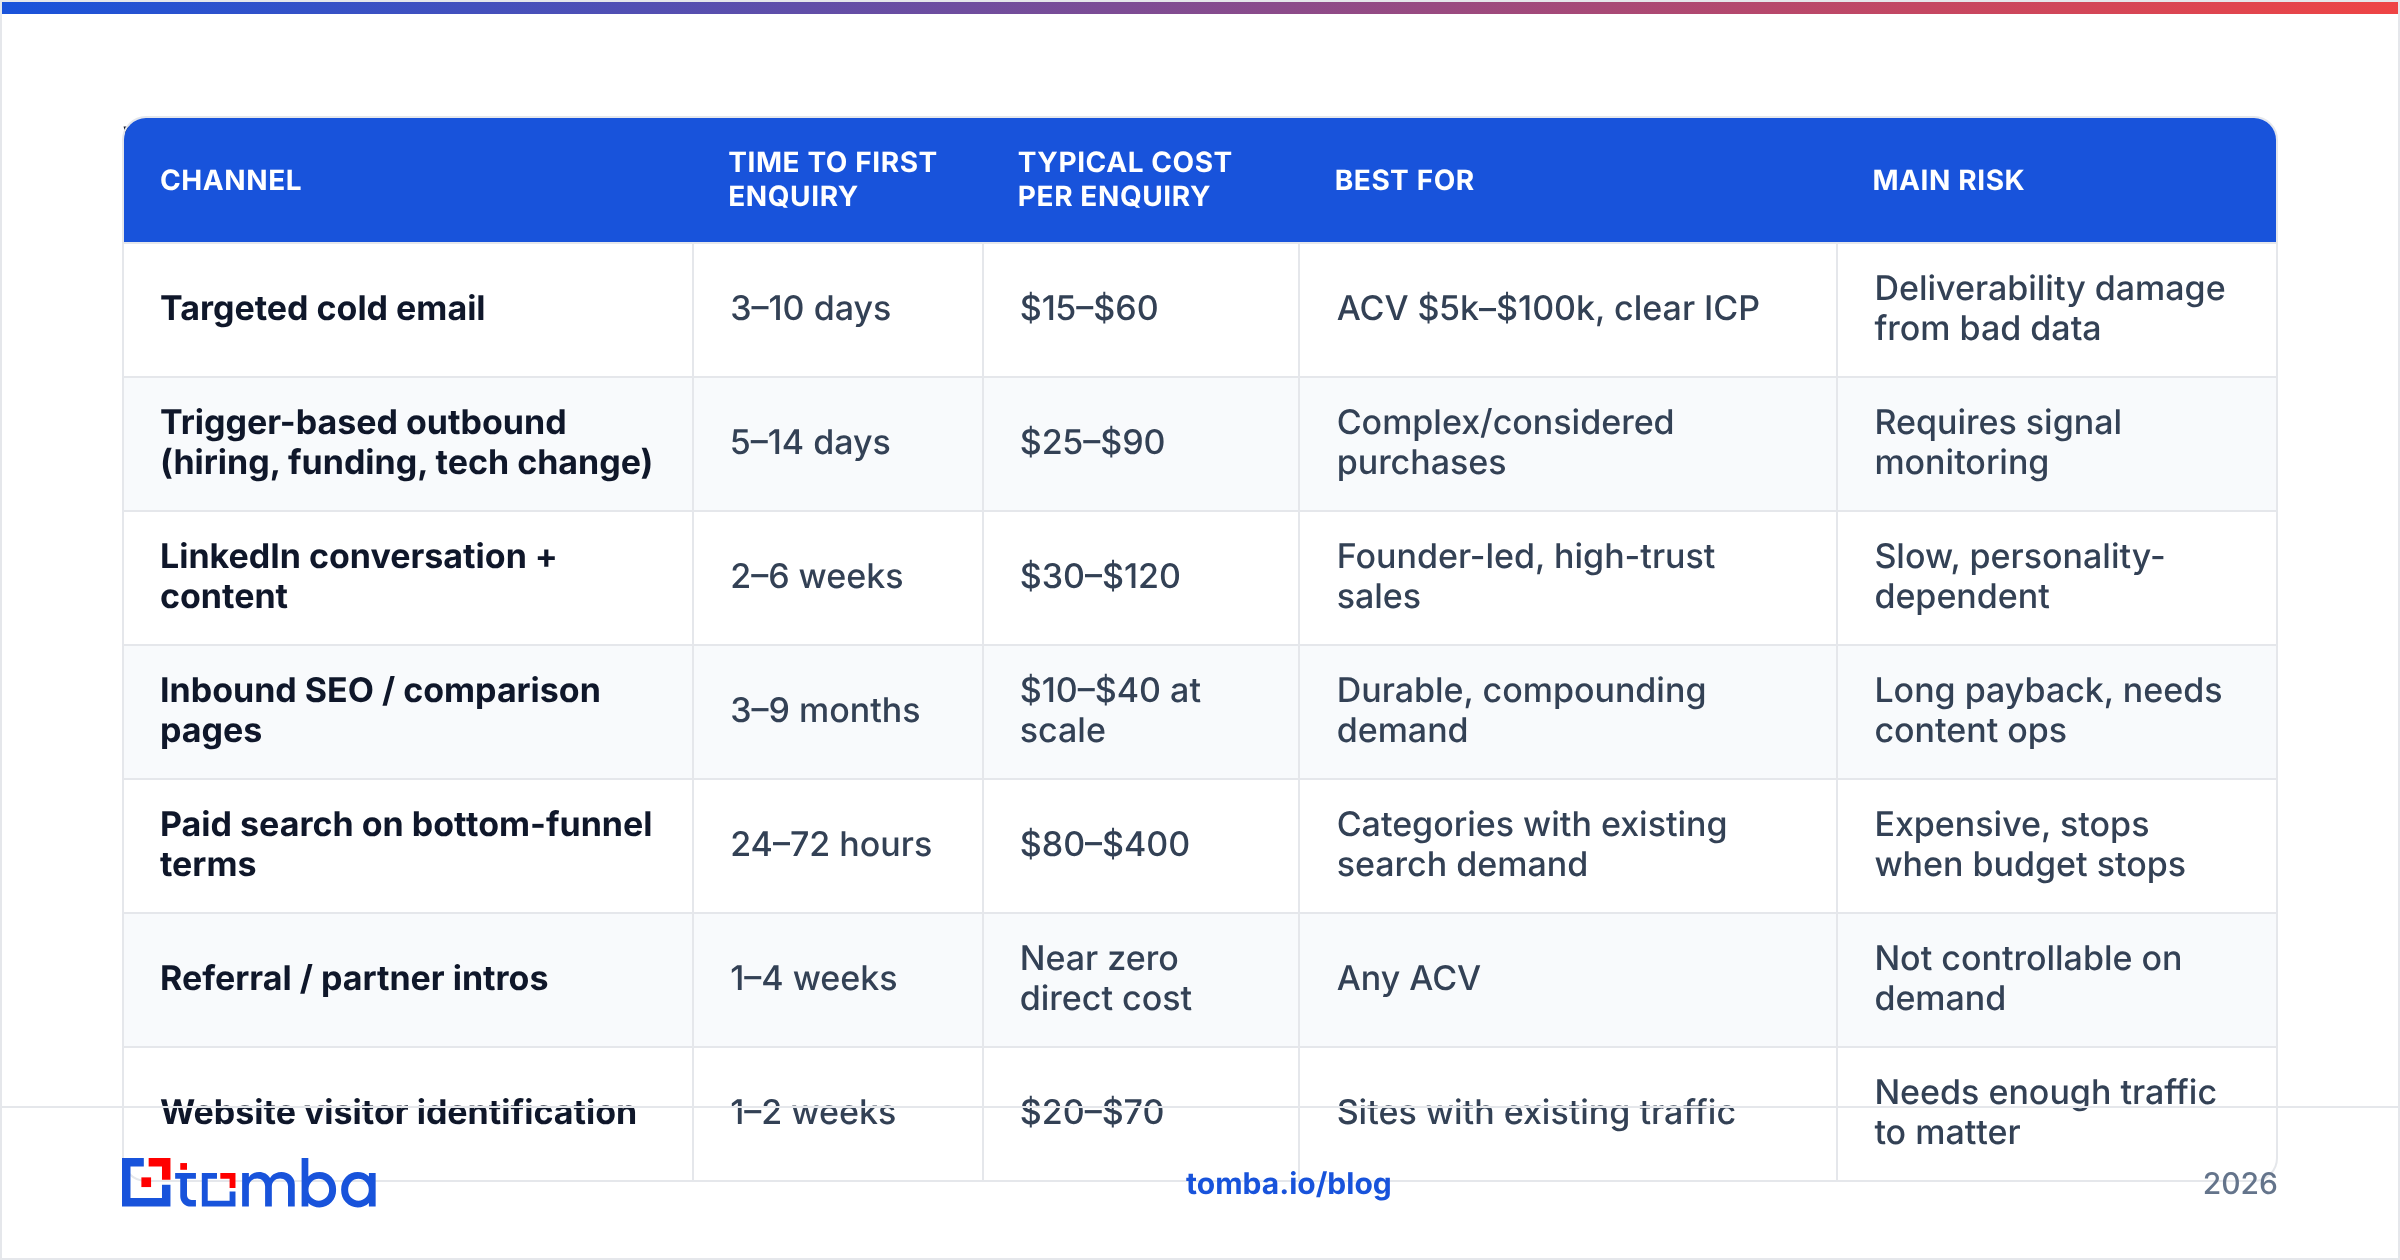Select LinkedIn conversation + content row
Image resolution: width=2400 pixels, height=1260 pixels.
pyautogui.click(x=1200, y=577)
